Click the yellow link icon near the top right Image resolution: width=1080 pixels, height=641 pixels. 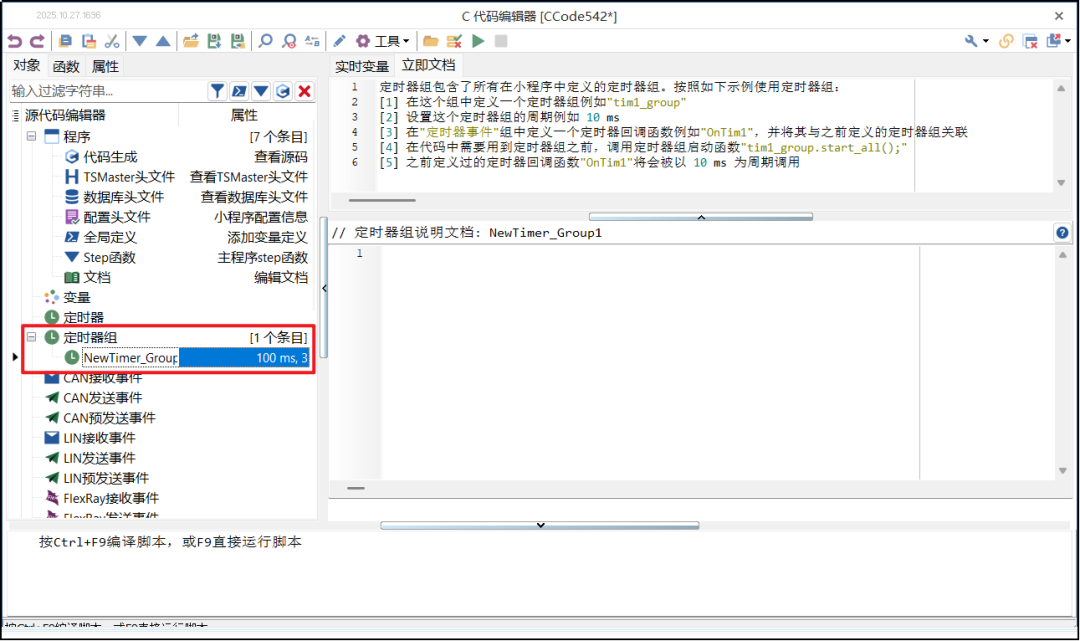click(1005, 41)
